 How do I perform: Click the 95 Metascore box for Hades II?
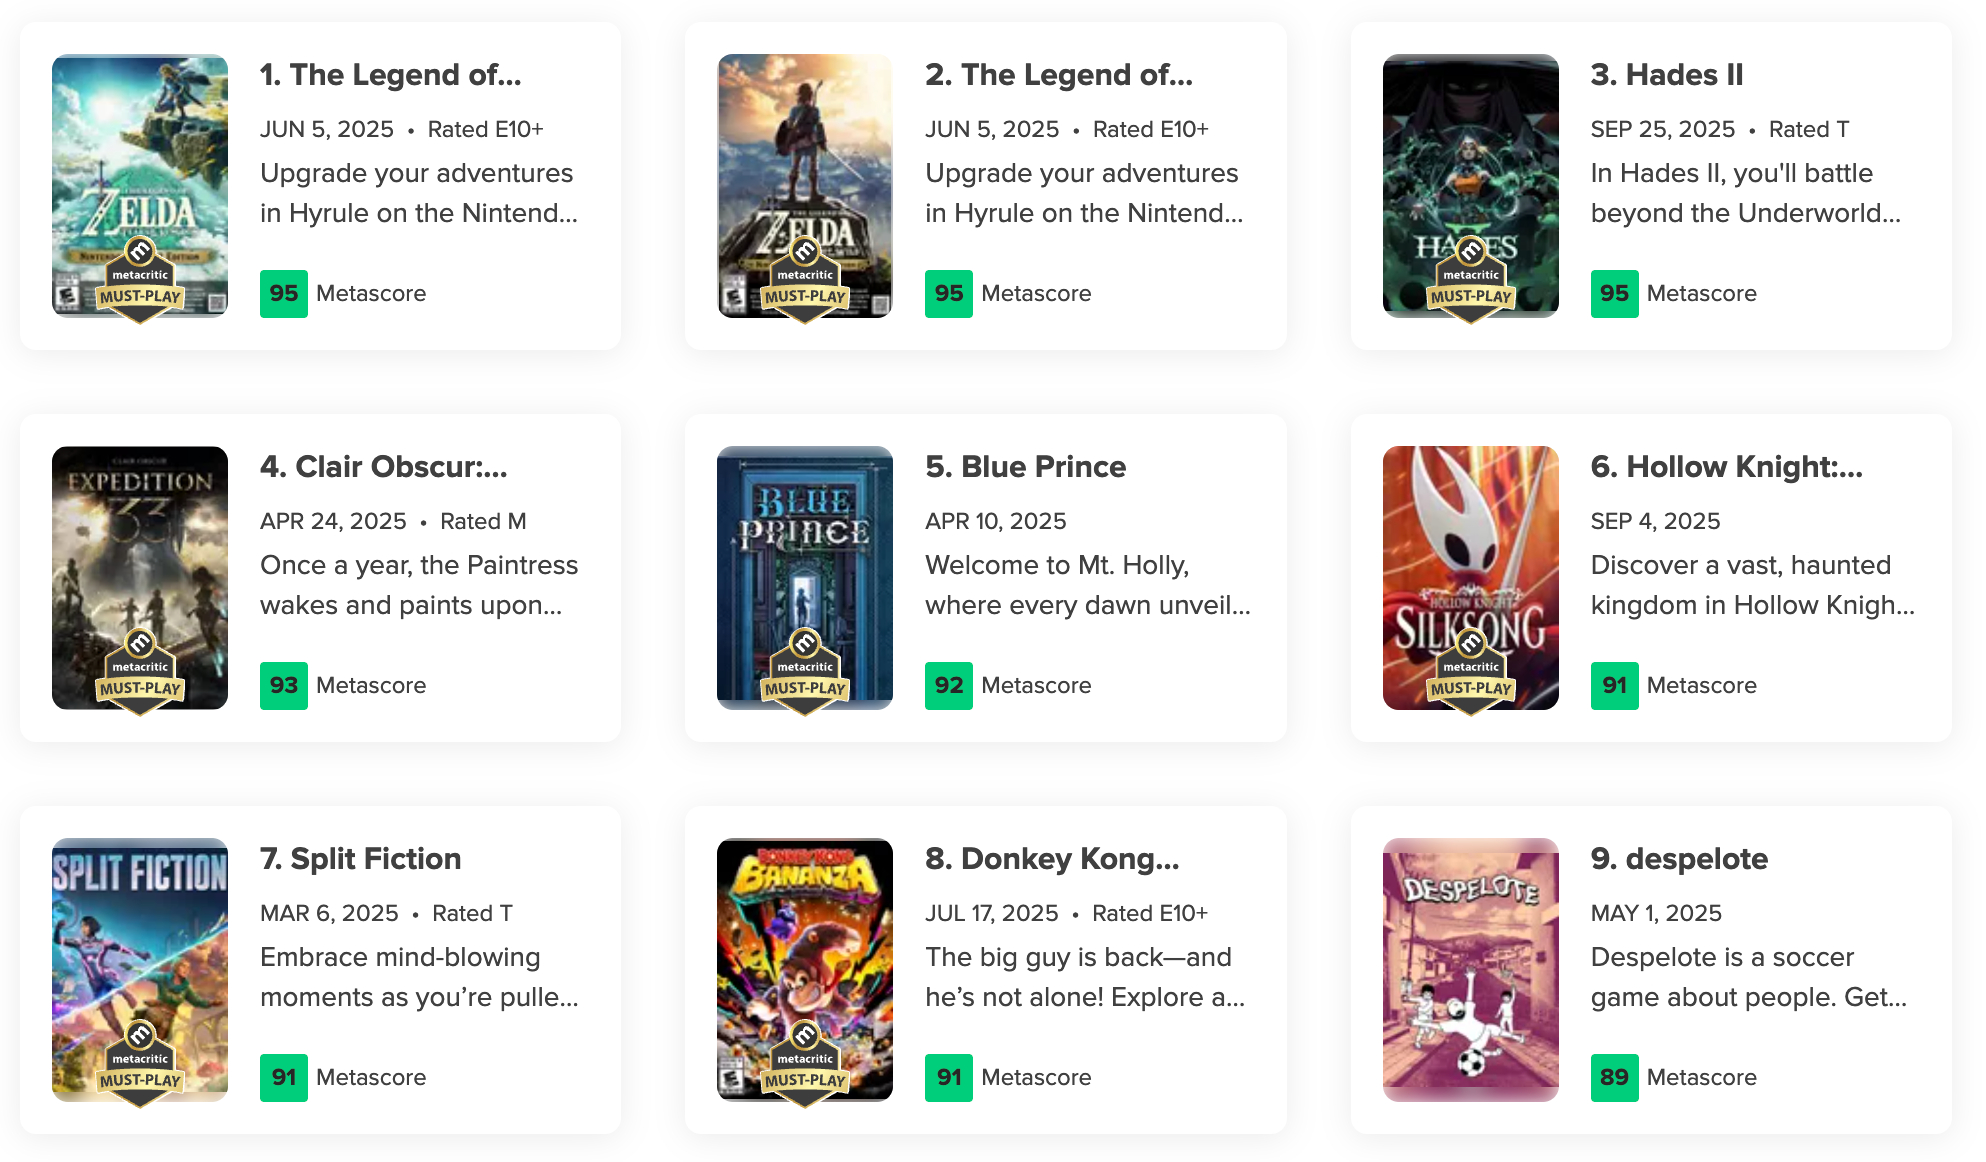1614,294
